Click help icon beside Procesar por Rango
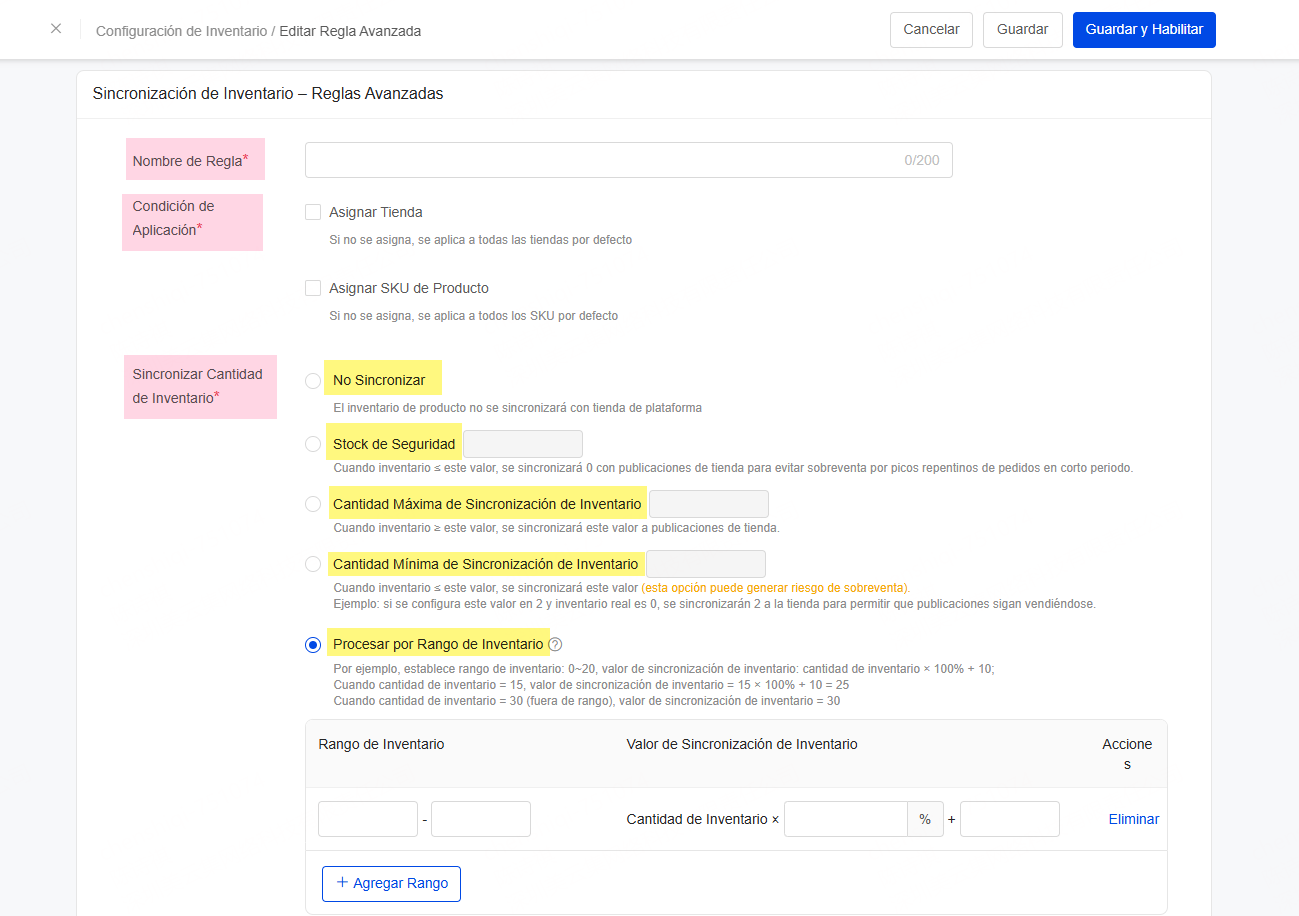The image size is (1299, 916). point(556,645)
